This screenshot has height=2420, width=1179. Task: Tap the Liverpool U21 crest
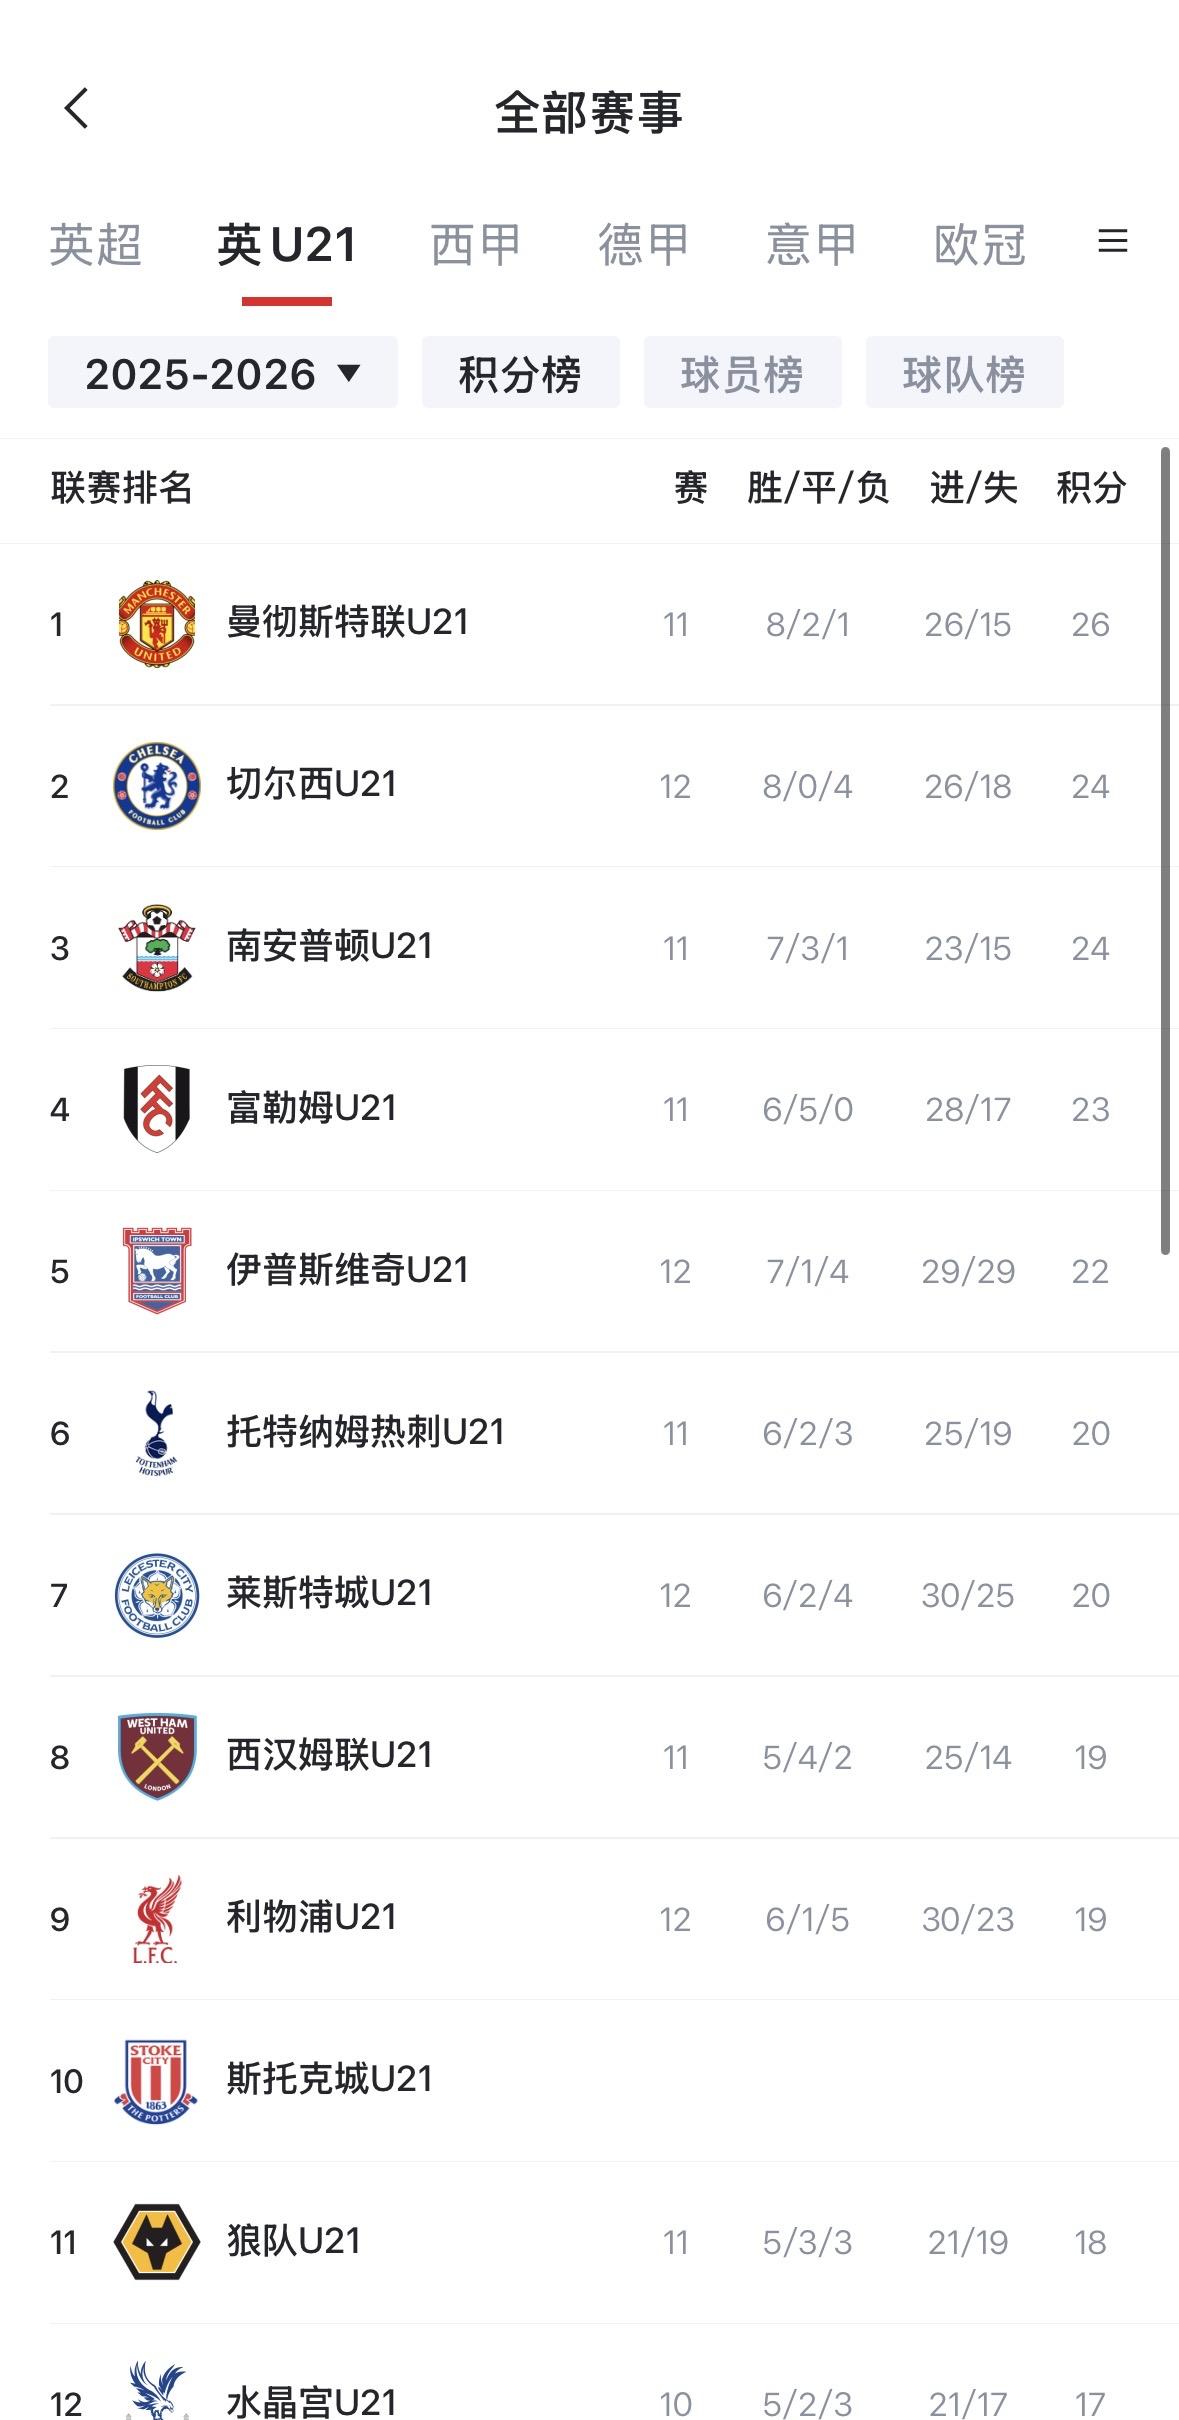[x=157, y=1919]
